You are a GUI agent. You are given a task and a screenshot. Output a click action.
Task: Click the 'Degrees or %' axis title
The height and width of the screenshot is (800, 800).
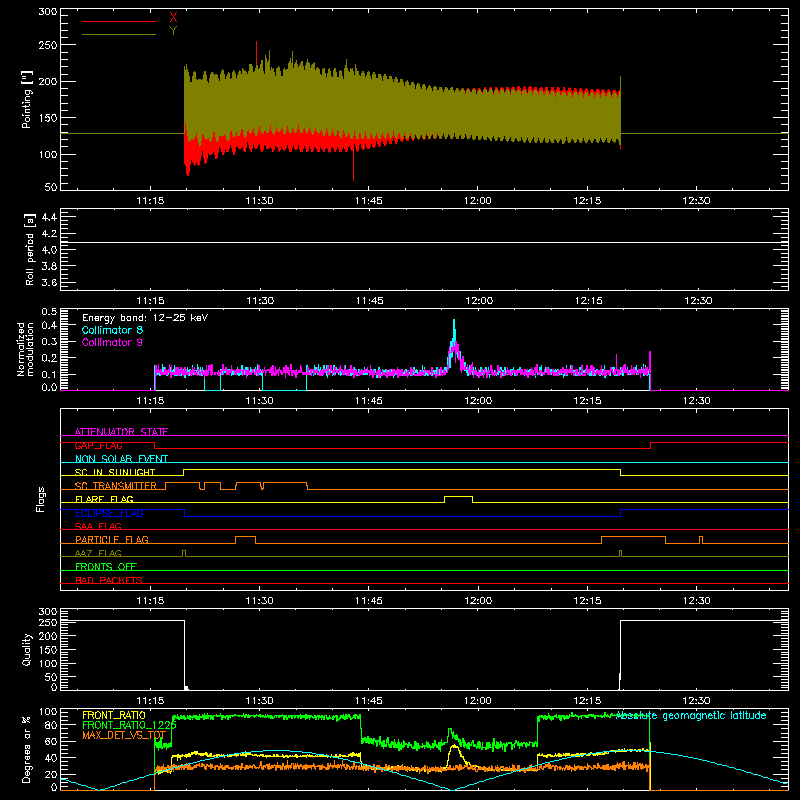26,749
